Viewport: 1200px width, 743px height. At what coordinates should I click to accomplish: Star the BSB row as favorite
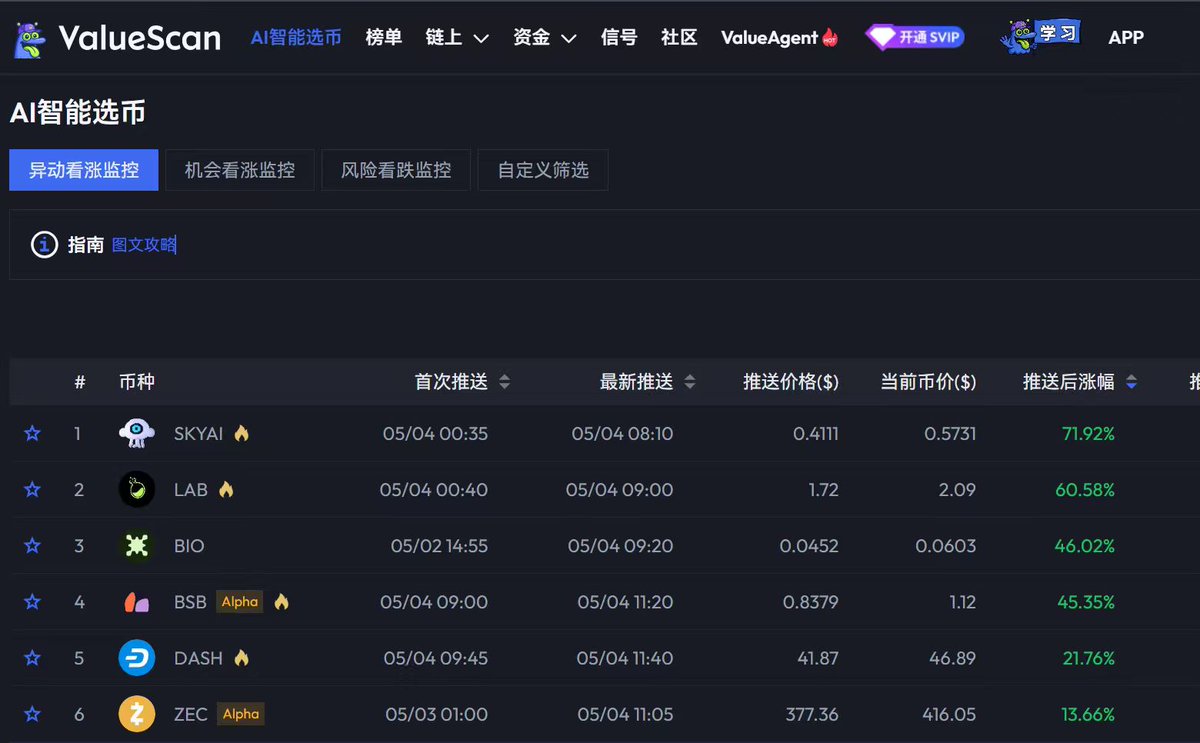(x=32, y=602)
